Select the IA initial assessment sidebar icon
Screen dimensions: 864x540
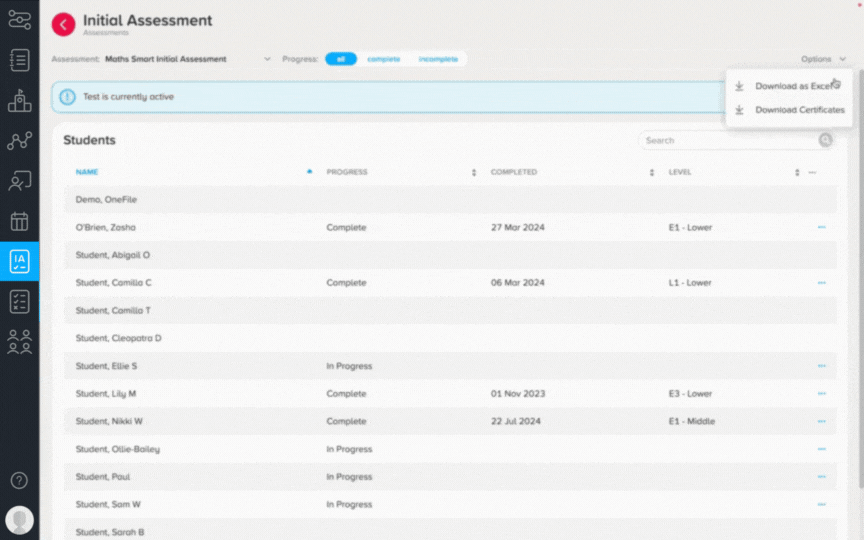pyautogui.click(x=19, y=261)
